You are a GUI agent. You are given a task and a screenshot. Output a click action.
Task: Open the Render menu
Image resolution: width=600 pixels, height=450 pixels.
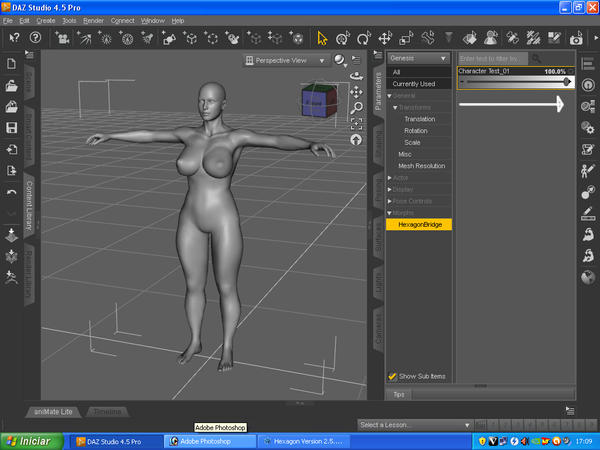click(x=93, y=20)
